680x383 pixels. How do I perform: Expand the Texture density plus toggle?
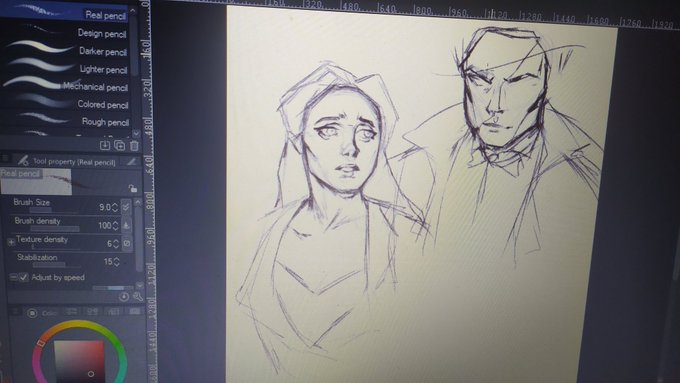[x=11, y=242]
